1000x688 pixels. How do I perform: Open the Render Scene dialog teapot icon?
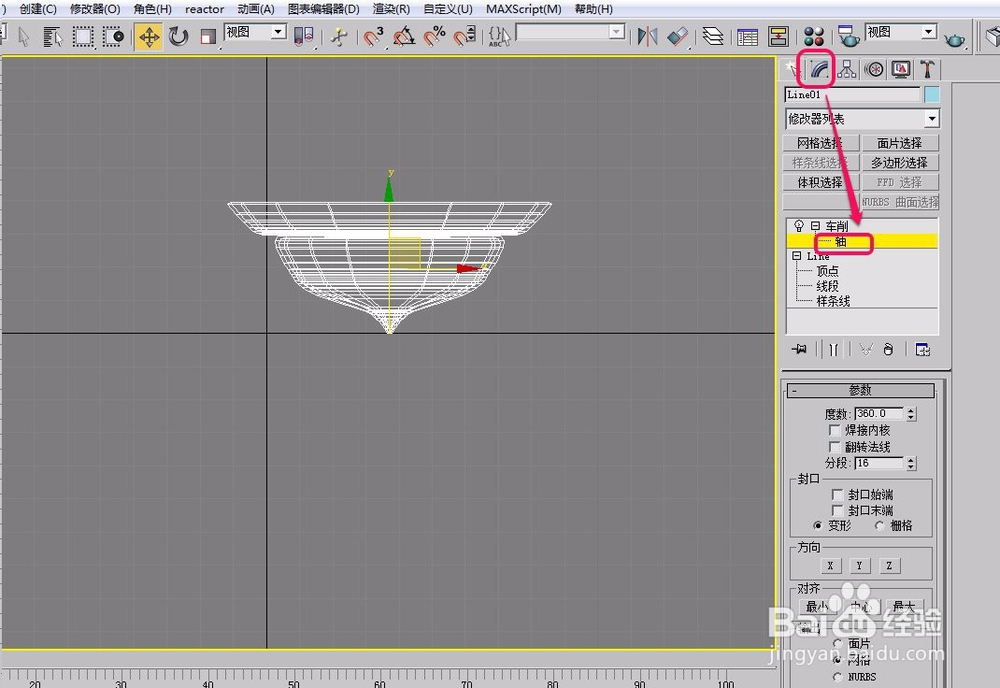pyautogui.click(x=848, y=37)
